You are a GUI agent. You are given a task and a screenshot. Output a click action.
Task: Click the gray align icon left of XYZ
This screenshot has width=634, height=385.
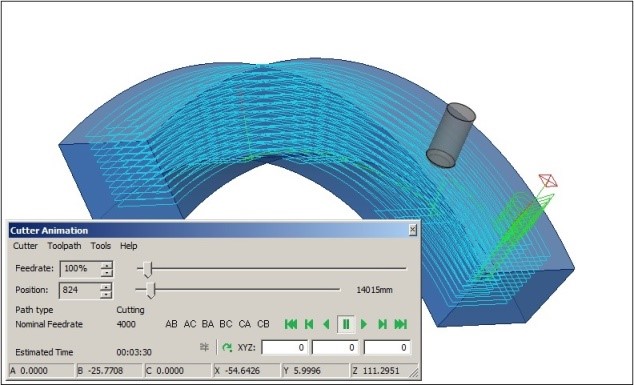tap(205, 347)
